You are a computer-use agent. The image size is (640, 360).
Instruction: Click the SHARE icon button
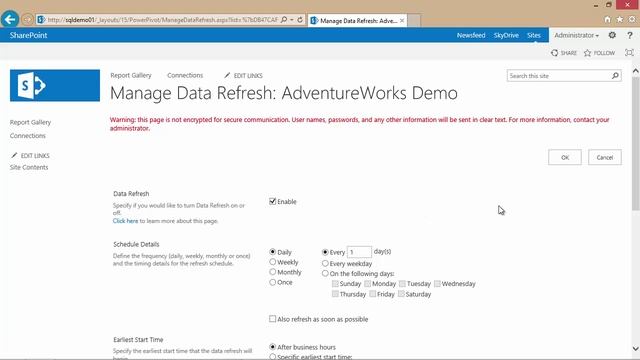pos(564,53)
